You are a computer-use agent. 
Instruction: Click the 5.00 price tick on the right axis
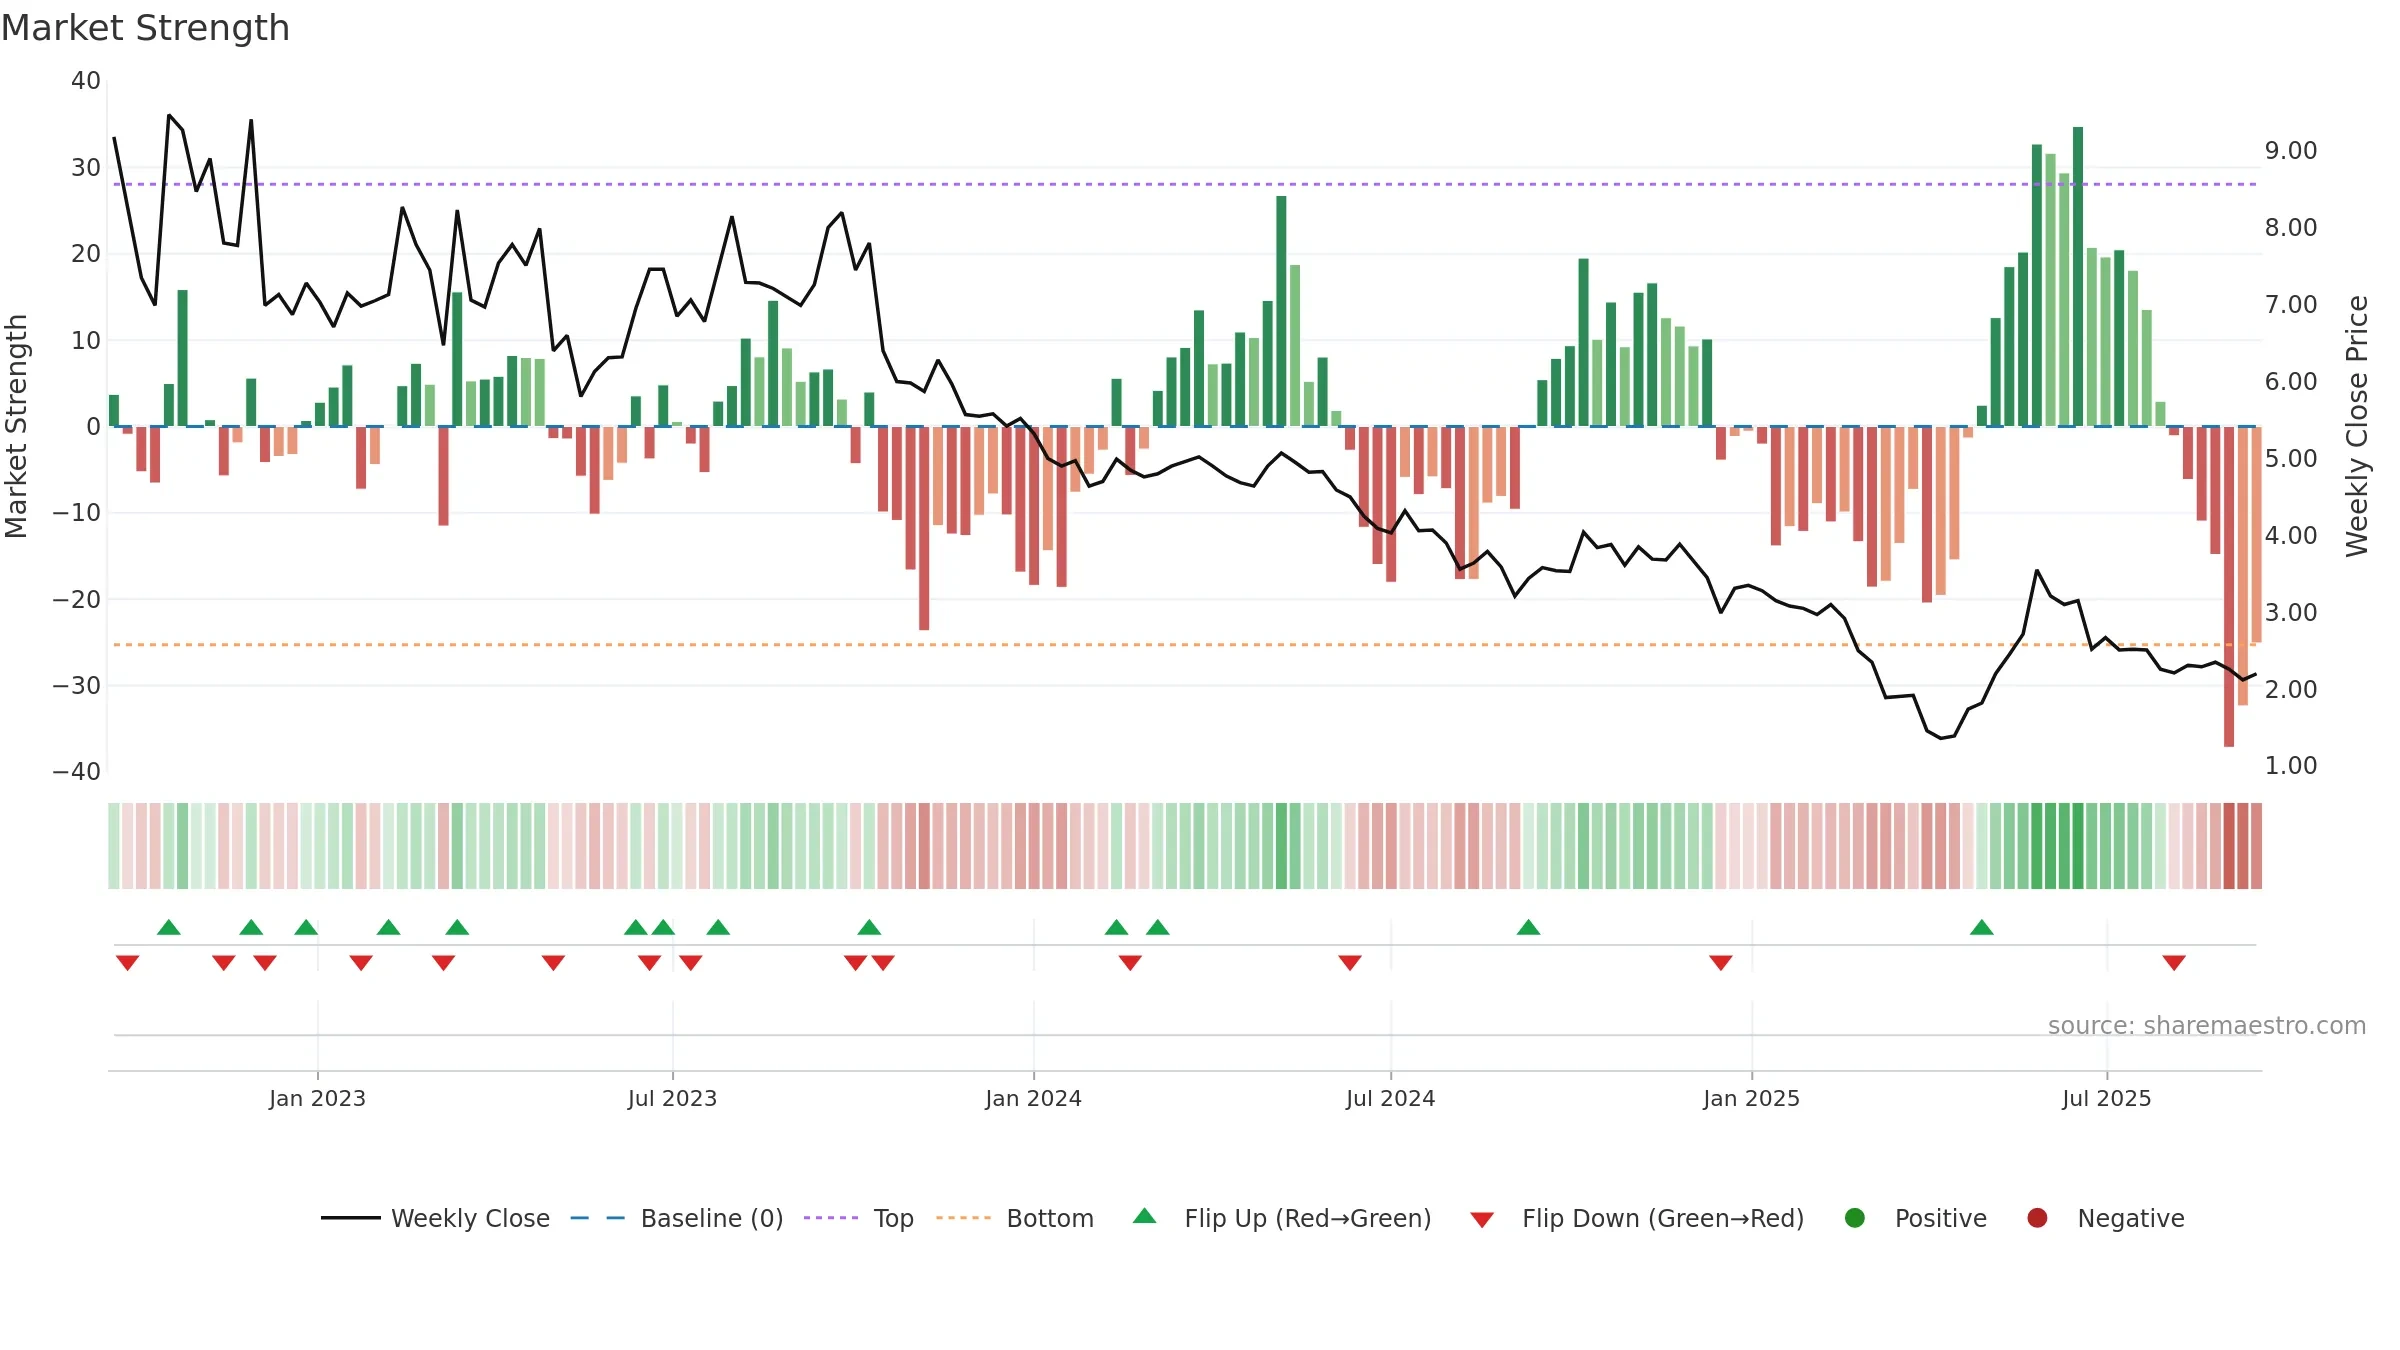tap(2291, 458)
